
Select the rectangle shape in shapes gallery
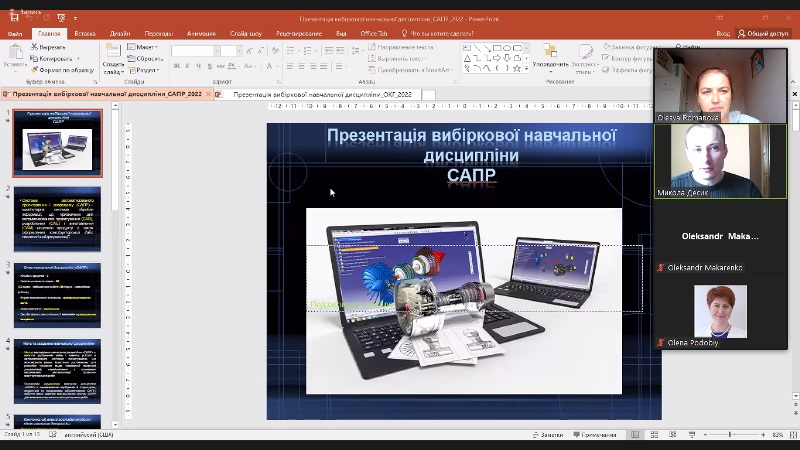[x=497, y=48]
